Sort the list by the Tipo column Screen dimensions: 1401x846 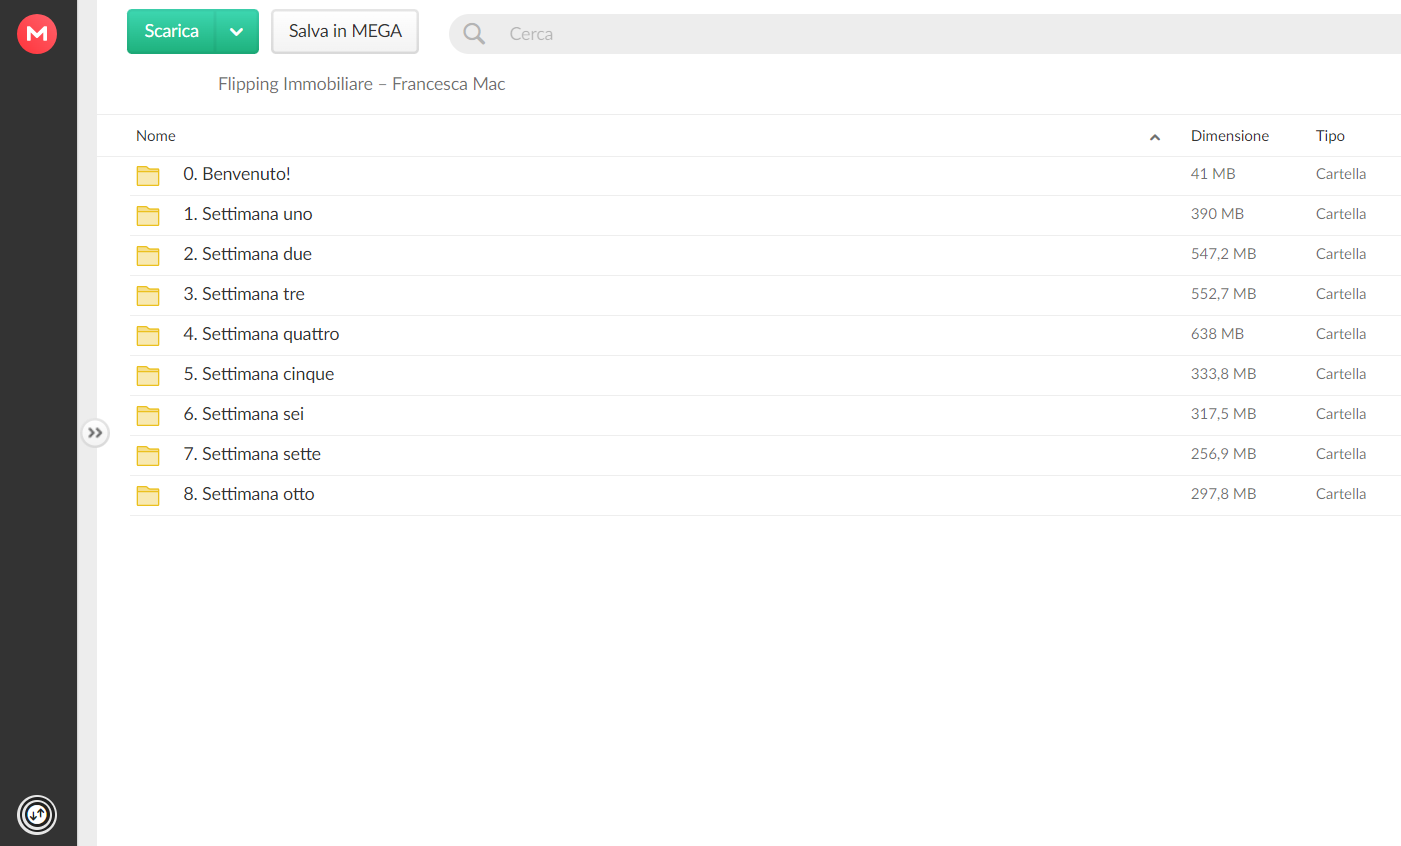(1330, 136)
